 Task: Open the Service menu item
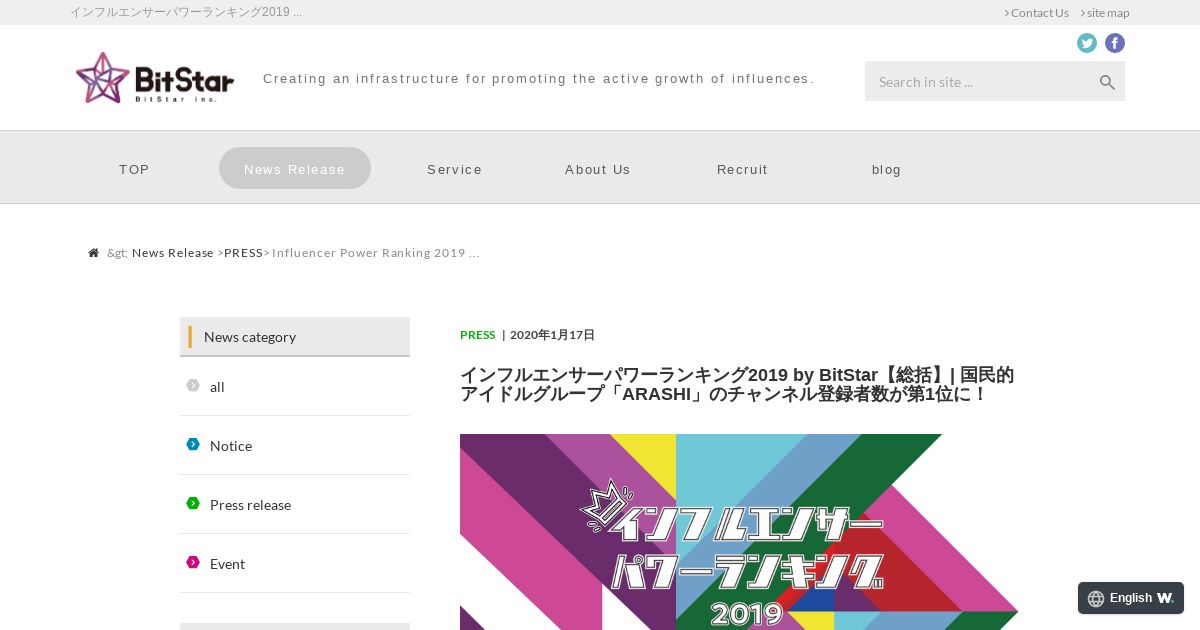pos(455,169)
